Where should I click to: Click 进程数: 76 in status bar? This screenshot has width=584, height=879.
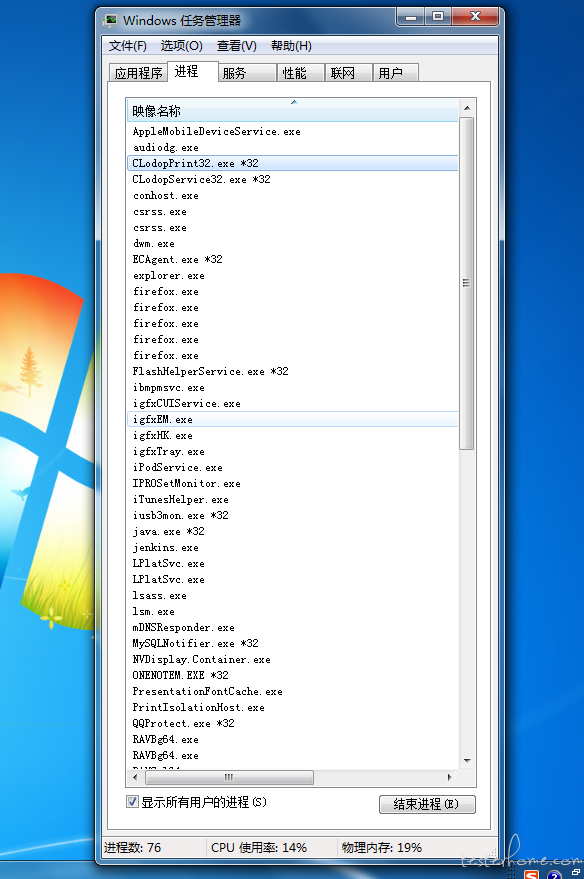[x=132, y=848]
